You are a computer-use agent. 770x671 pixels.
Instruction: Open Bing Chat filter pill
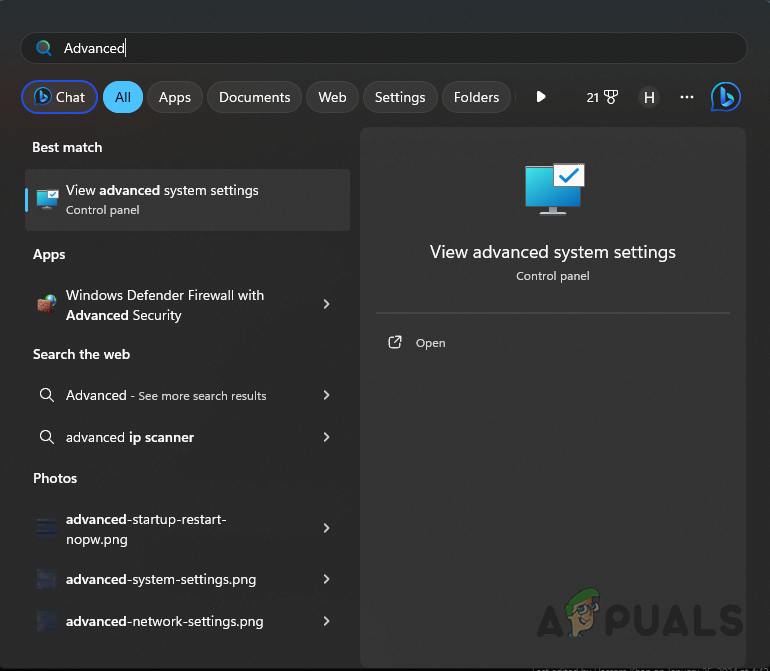pyautogui.click(x=59, y=97)
